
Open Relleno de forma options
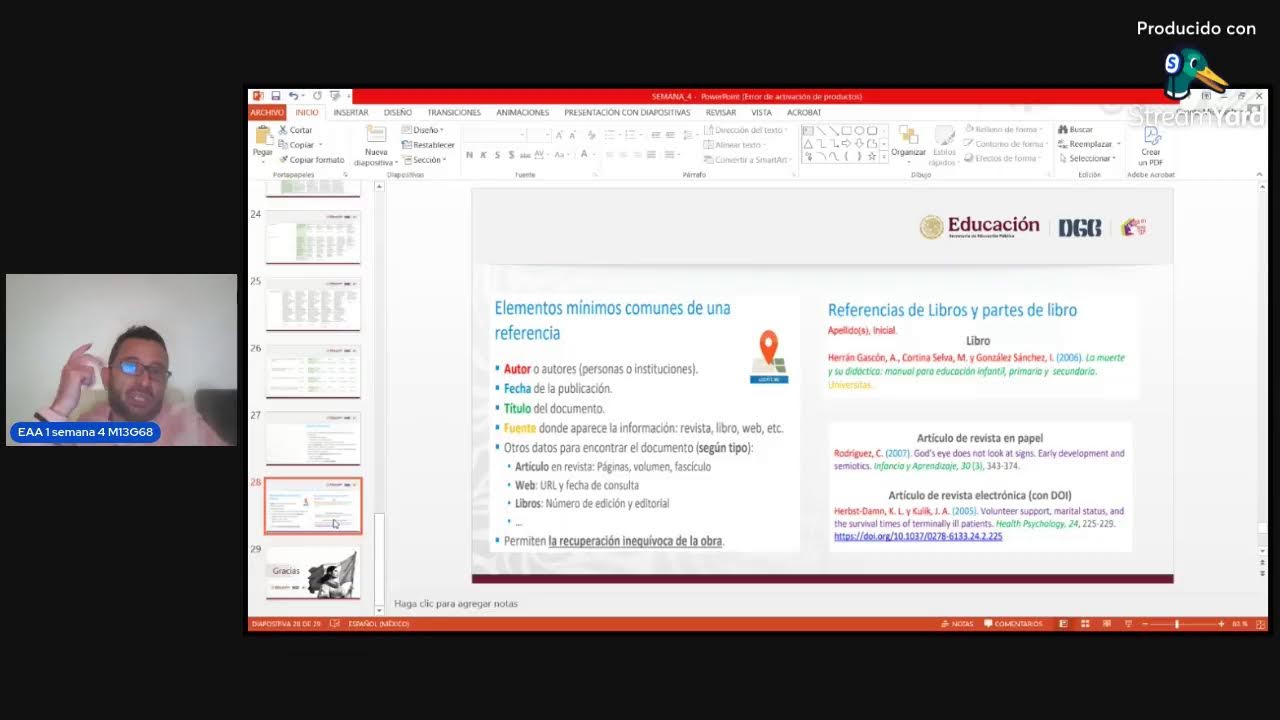(x=1002, y=130)
